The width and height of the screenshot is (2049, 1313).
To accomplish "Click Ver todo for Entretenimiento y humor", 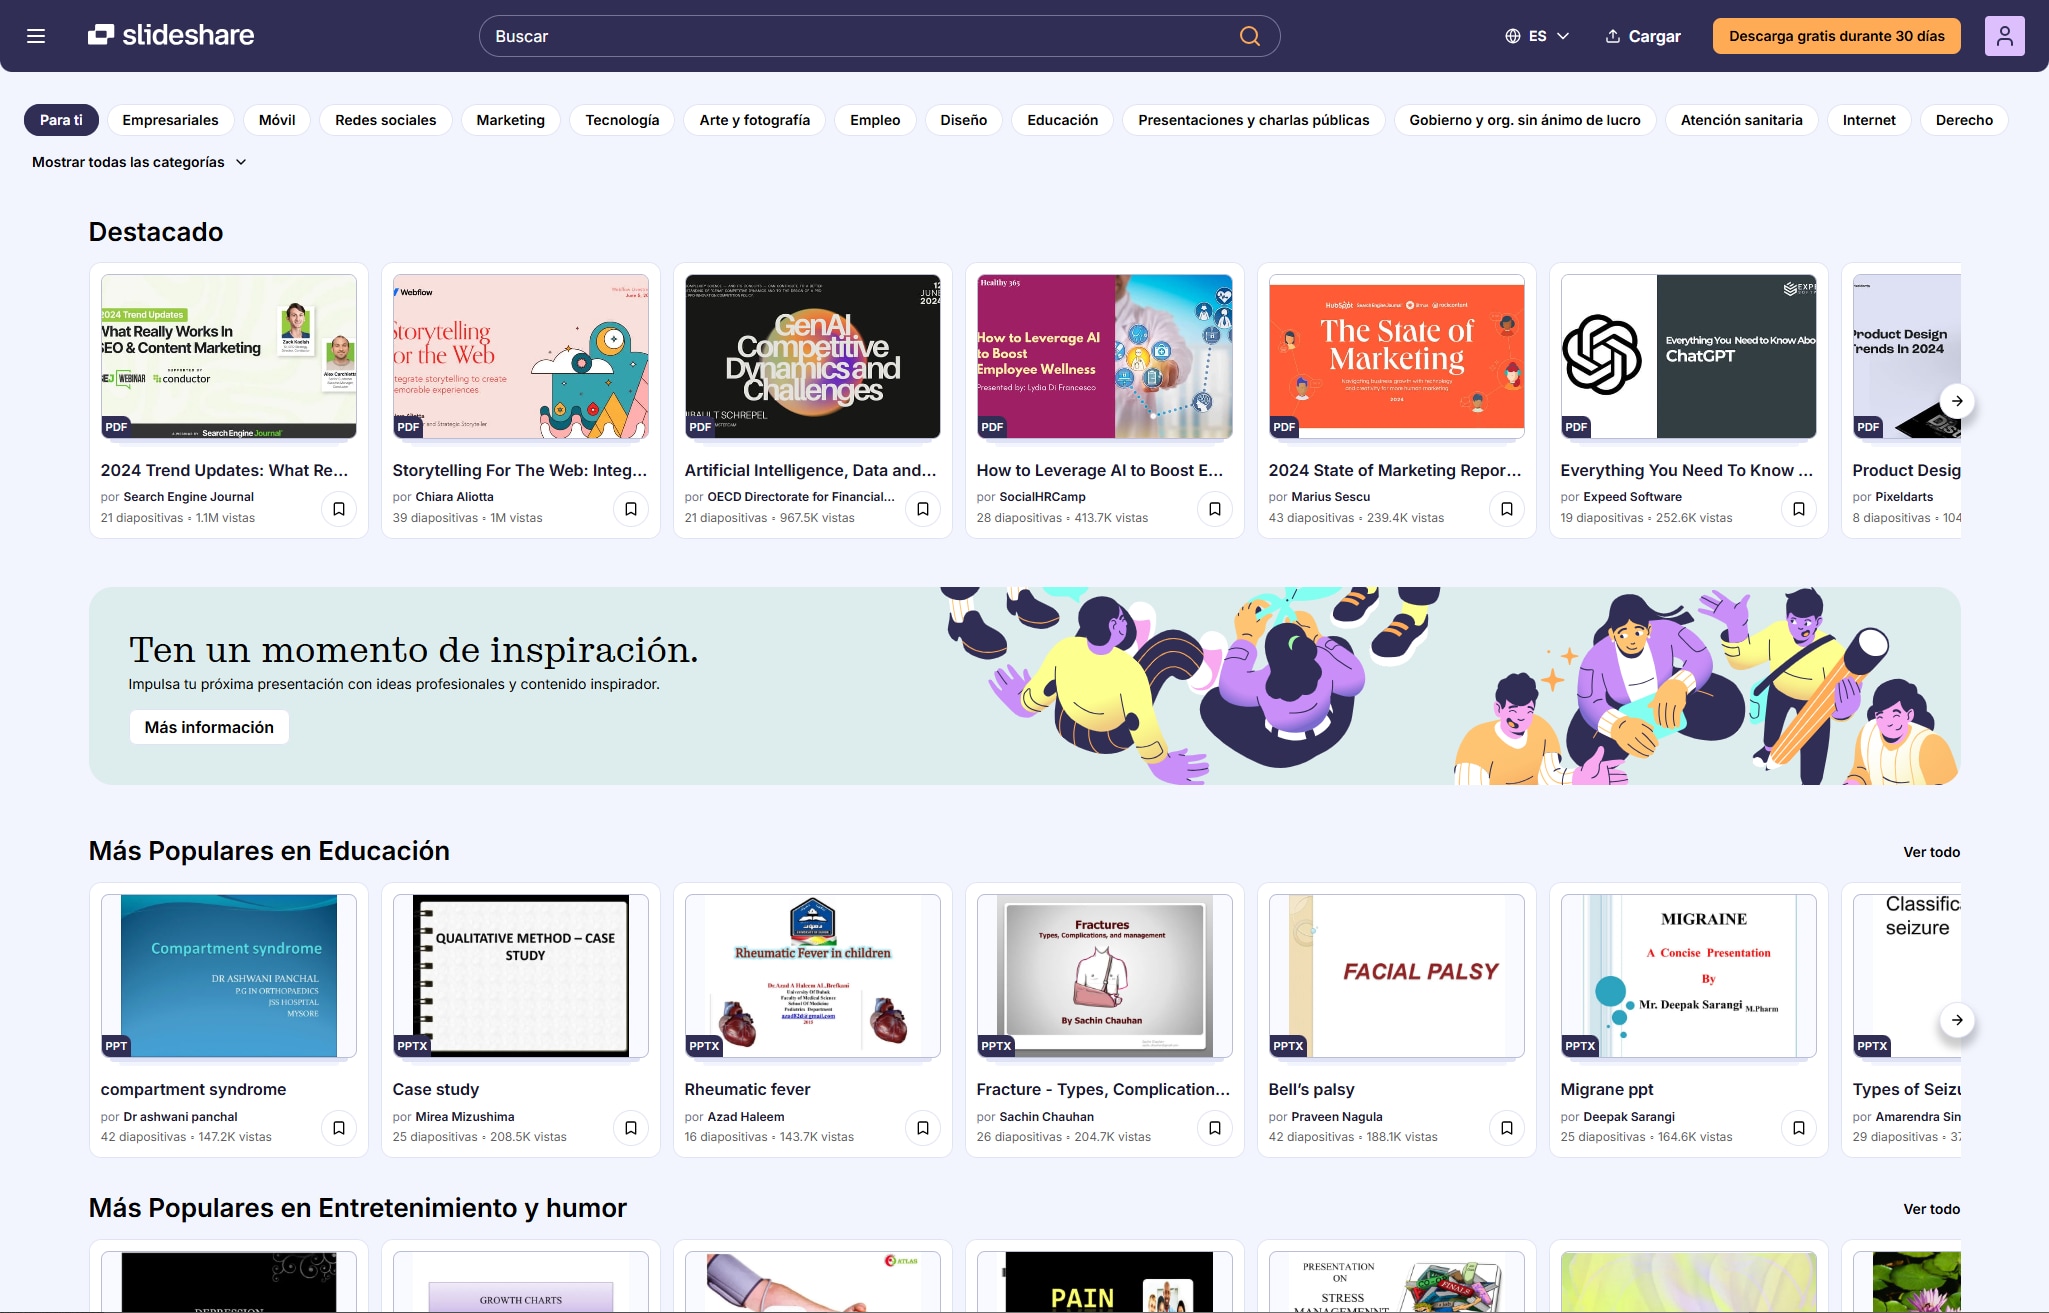I will point(1931,1209).
